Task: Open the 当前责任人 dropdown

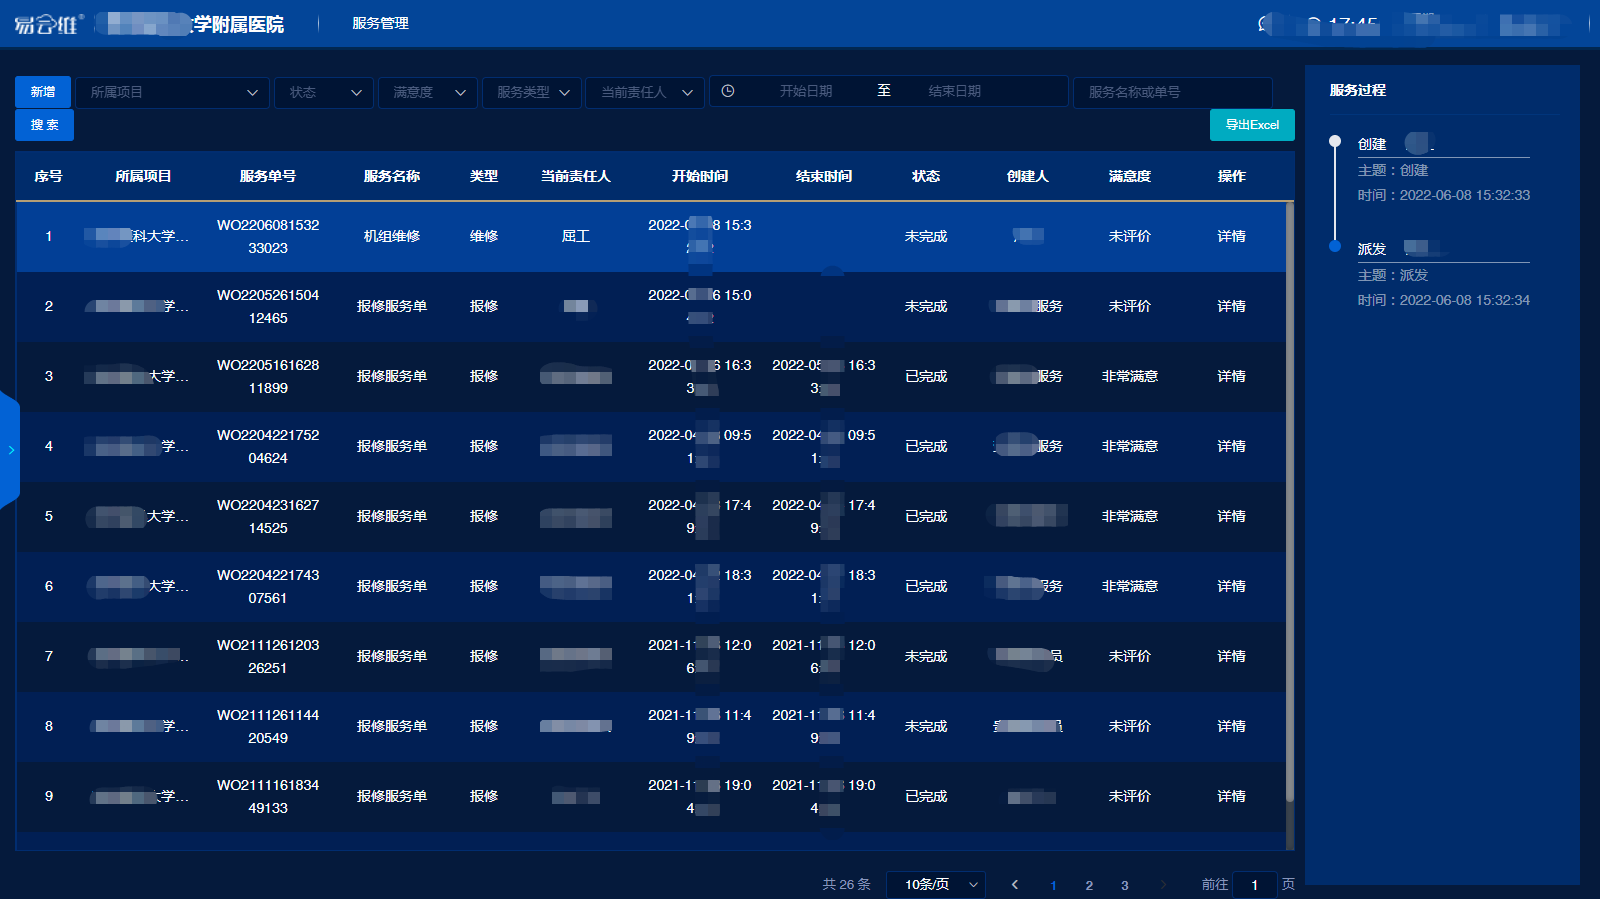Action: tap(645, 92)
